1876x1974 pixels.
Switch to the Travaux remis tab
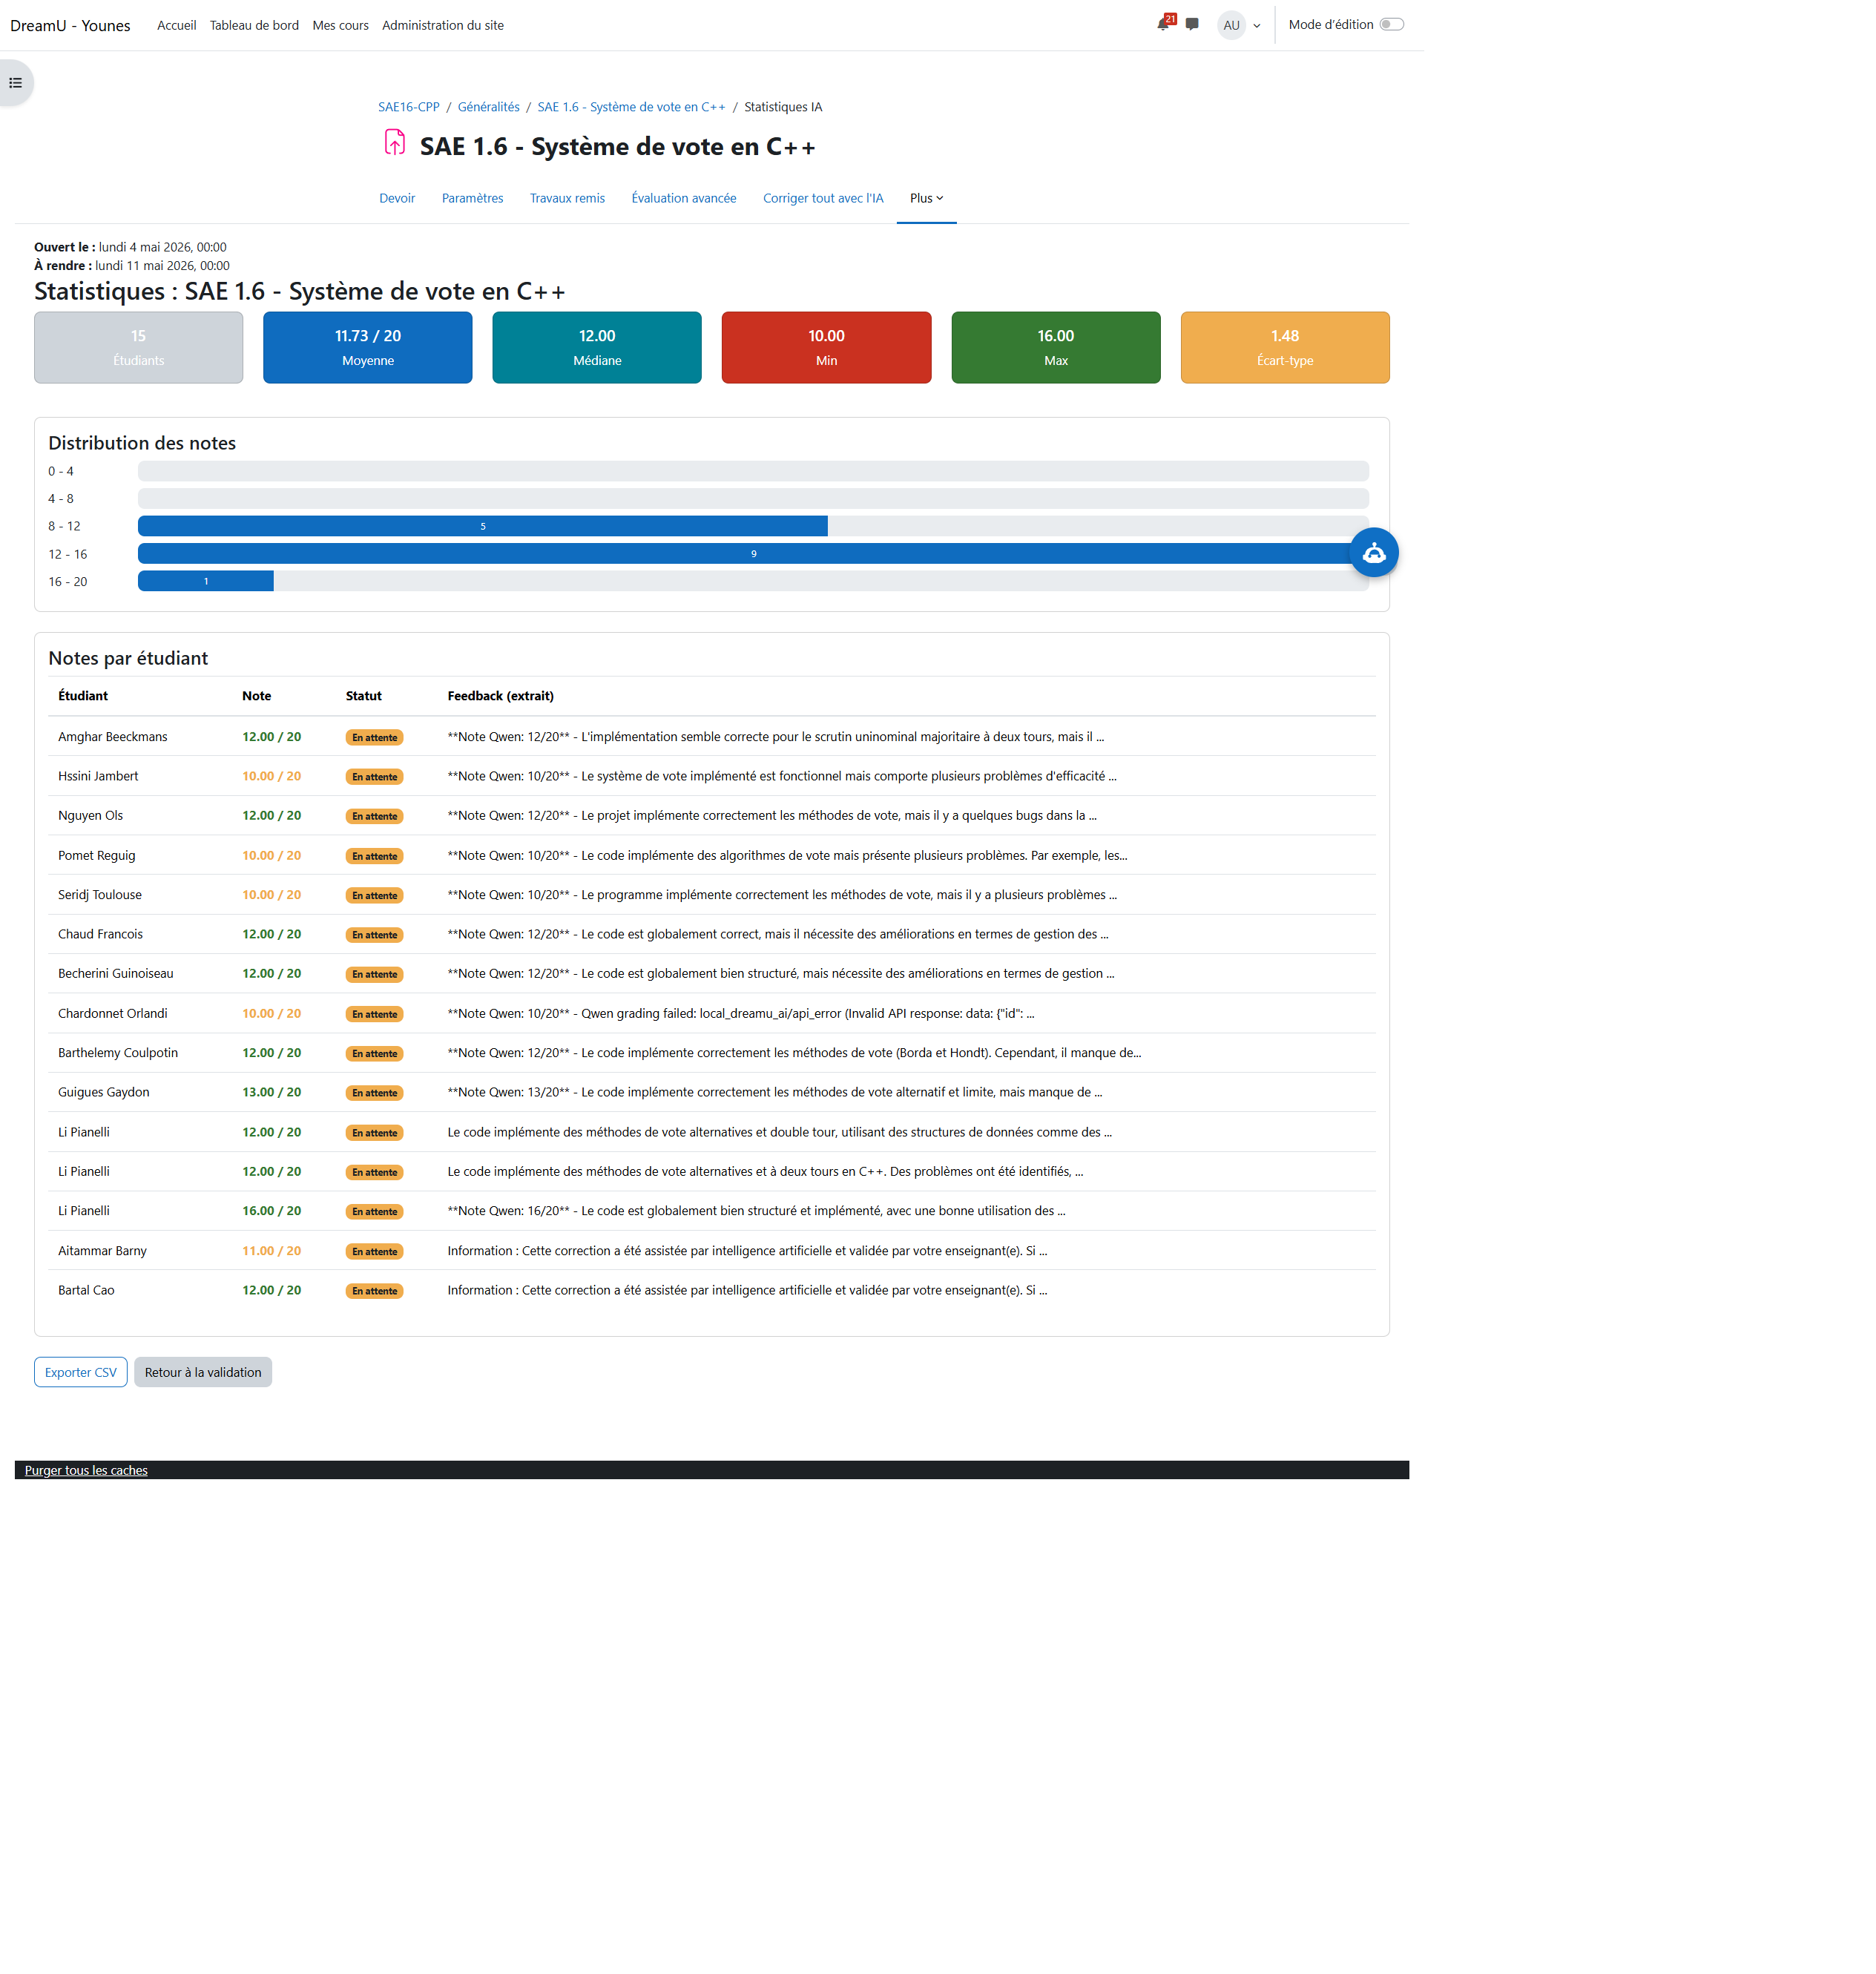click(x=567, y=198)
